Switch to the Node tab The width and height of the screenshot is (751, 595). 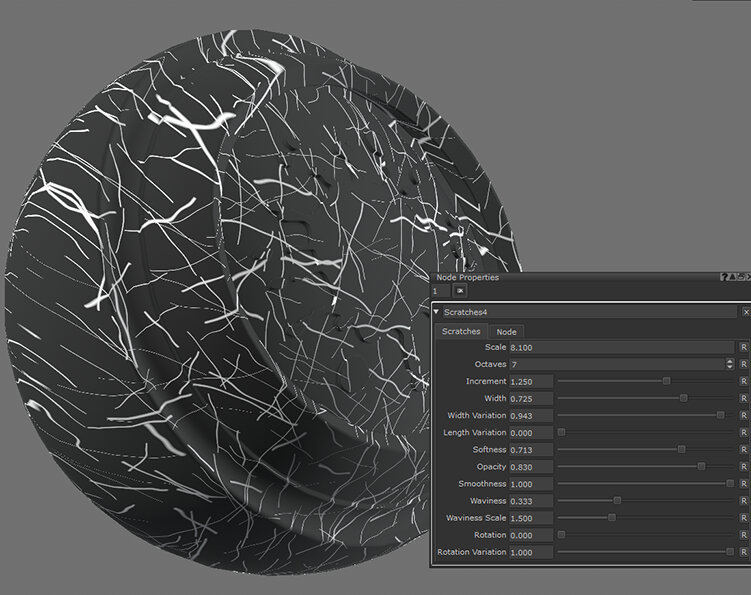[507, 331]
